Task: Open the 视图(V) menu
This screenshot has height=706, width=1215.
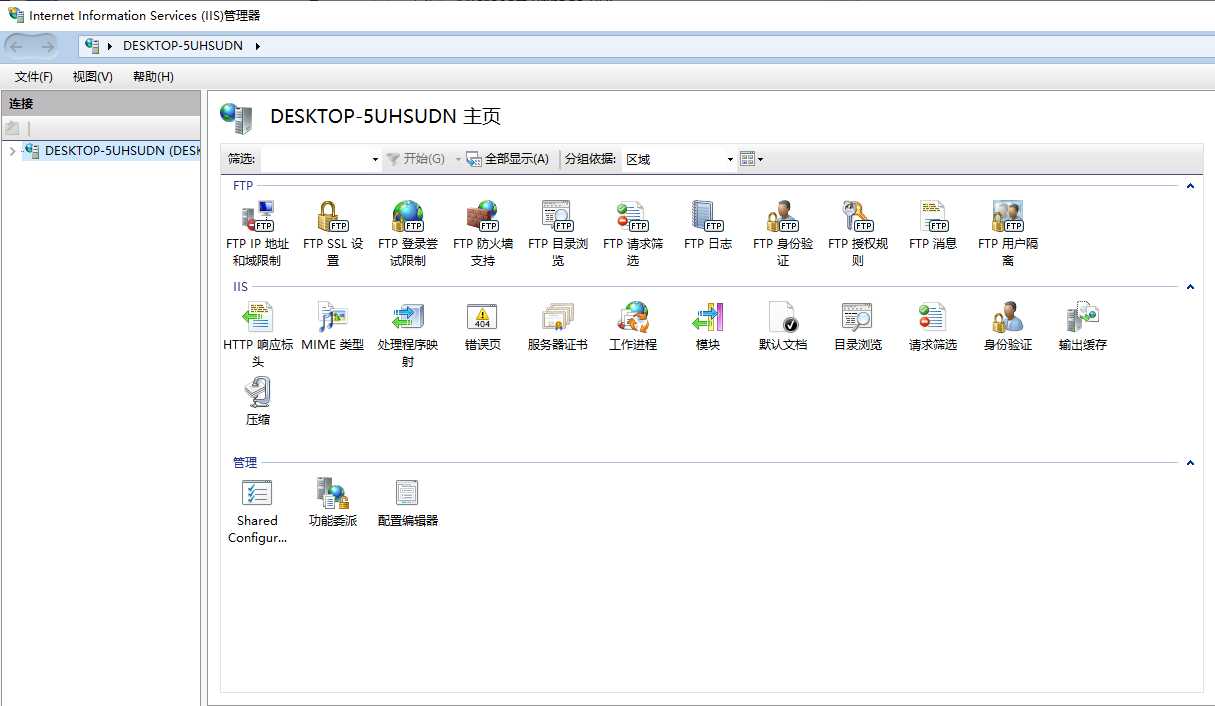Action: click(x=92, y=77)
